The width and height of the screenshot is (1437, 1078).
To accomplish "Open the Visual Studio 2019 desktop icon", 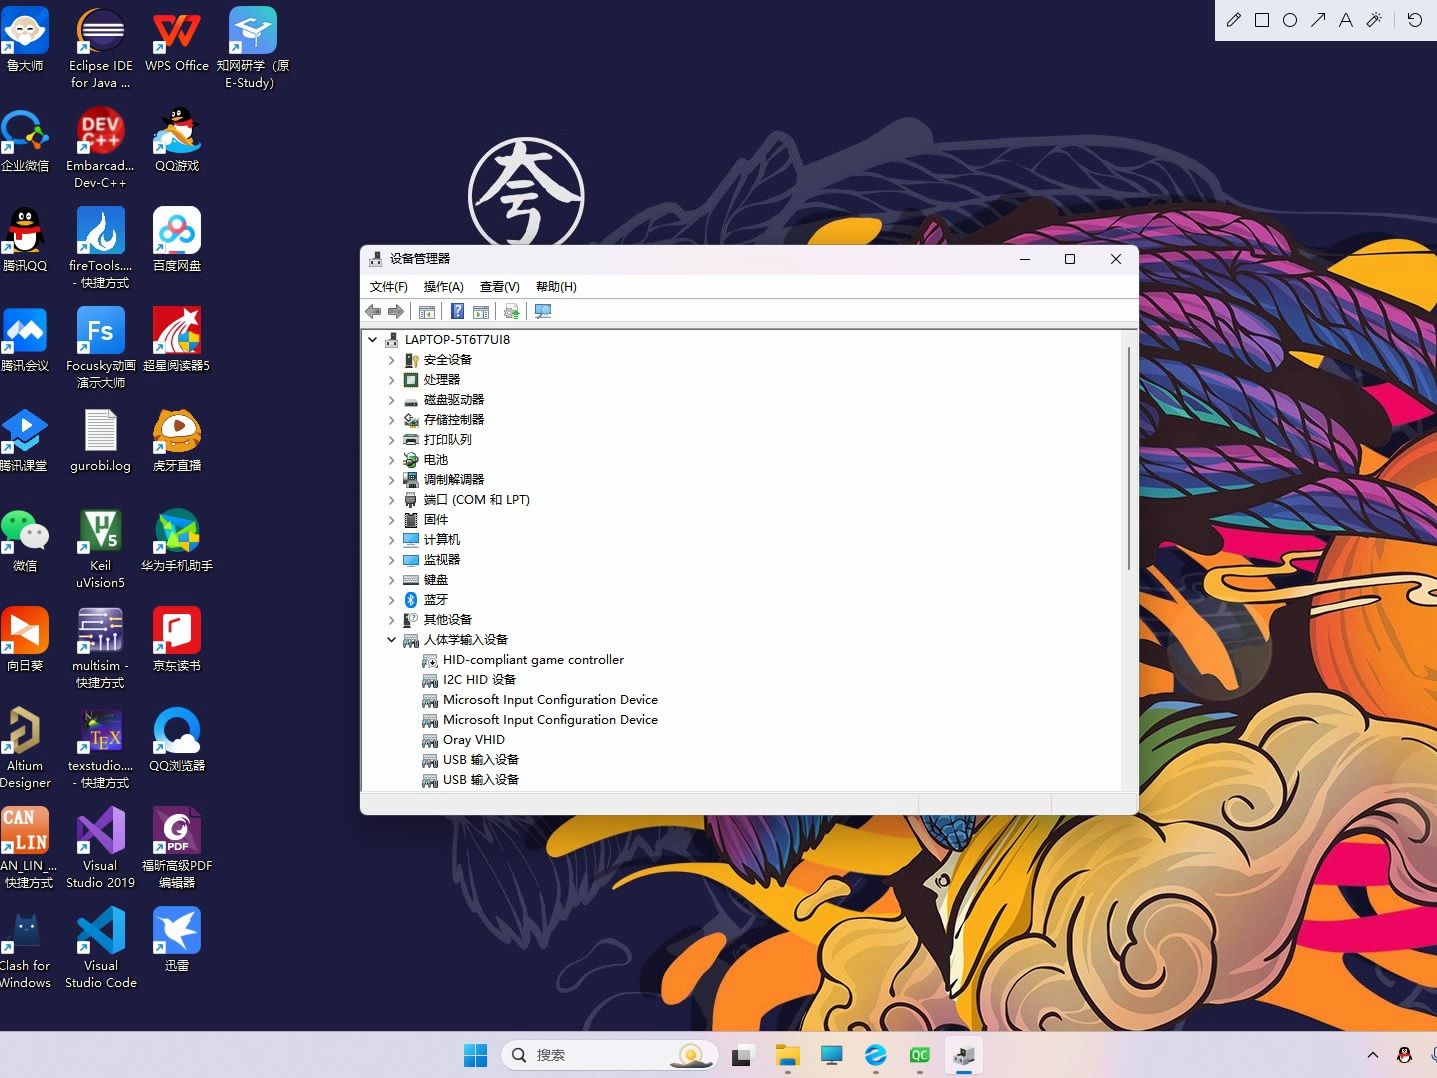I will click(100, 848).
